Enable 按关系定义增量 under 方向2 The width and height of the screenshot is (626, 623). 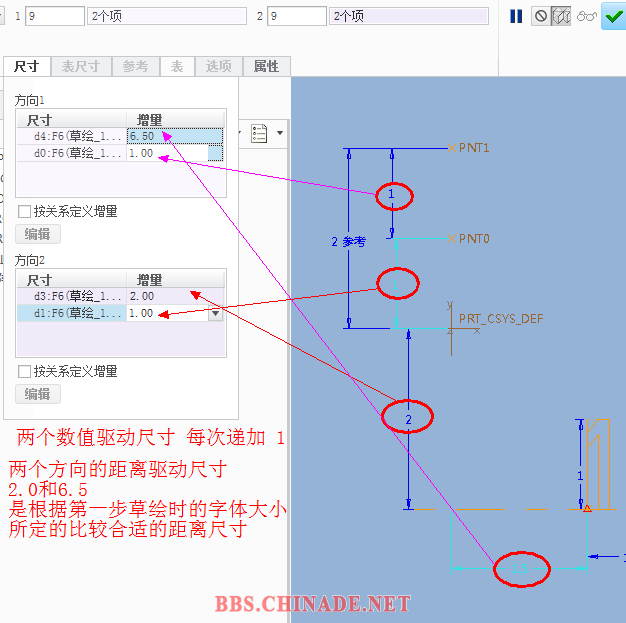(24, 371)
